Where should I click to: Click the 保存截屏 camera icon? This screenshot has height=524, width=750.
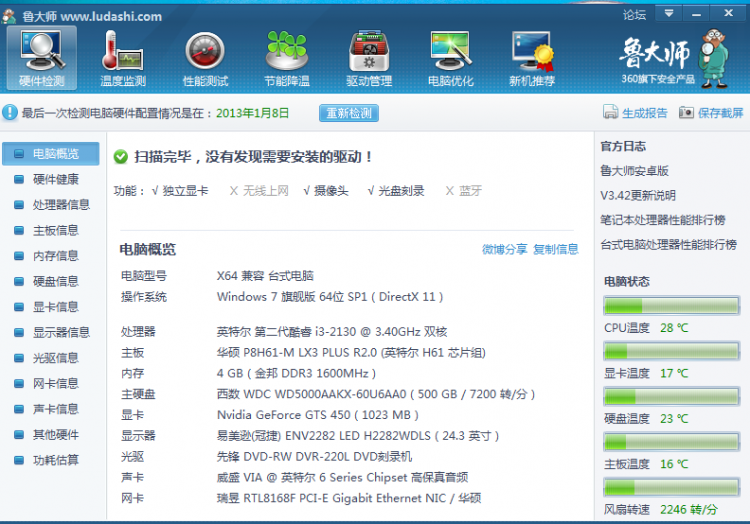(x=686, y=112)
